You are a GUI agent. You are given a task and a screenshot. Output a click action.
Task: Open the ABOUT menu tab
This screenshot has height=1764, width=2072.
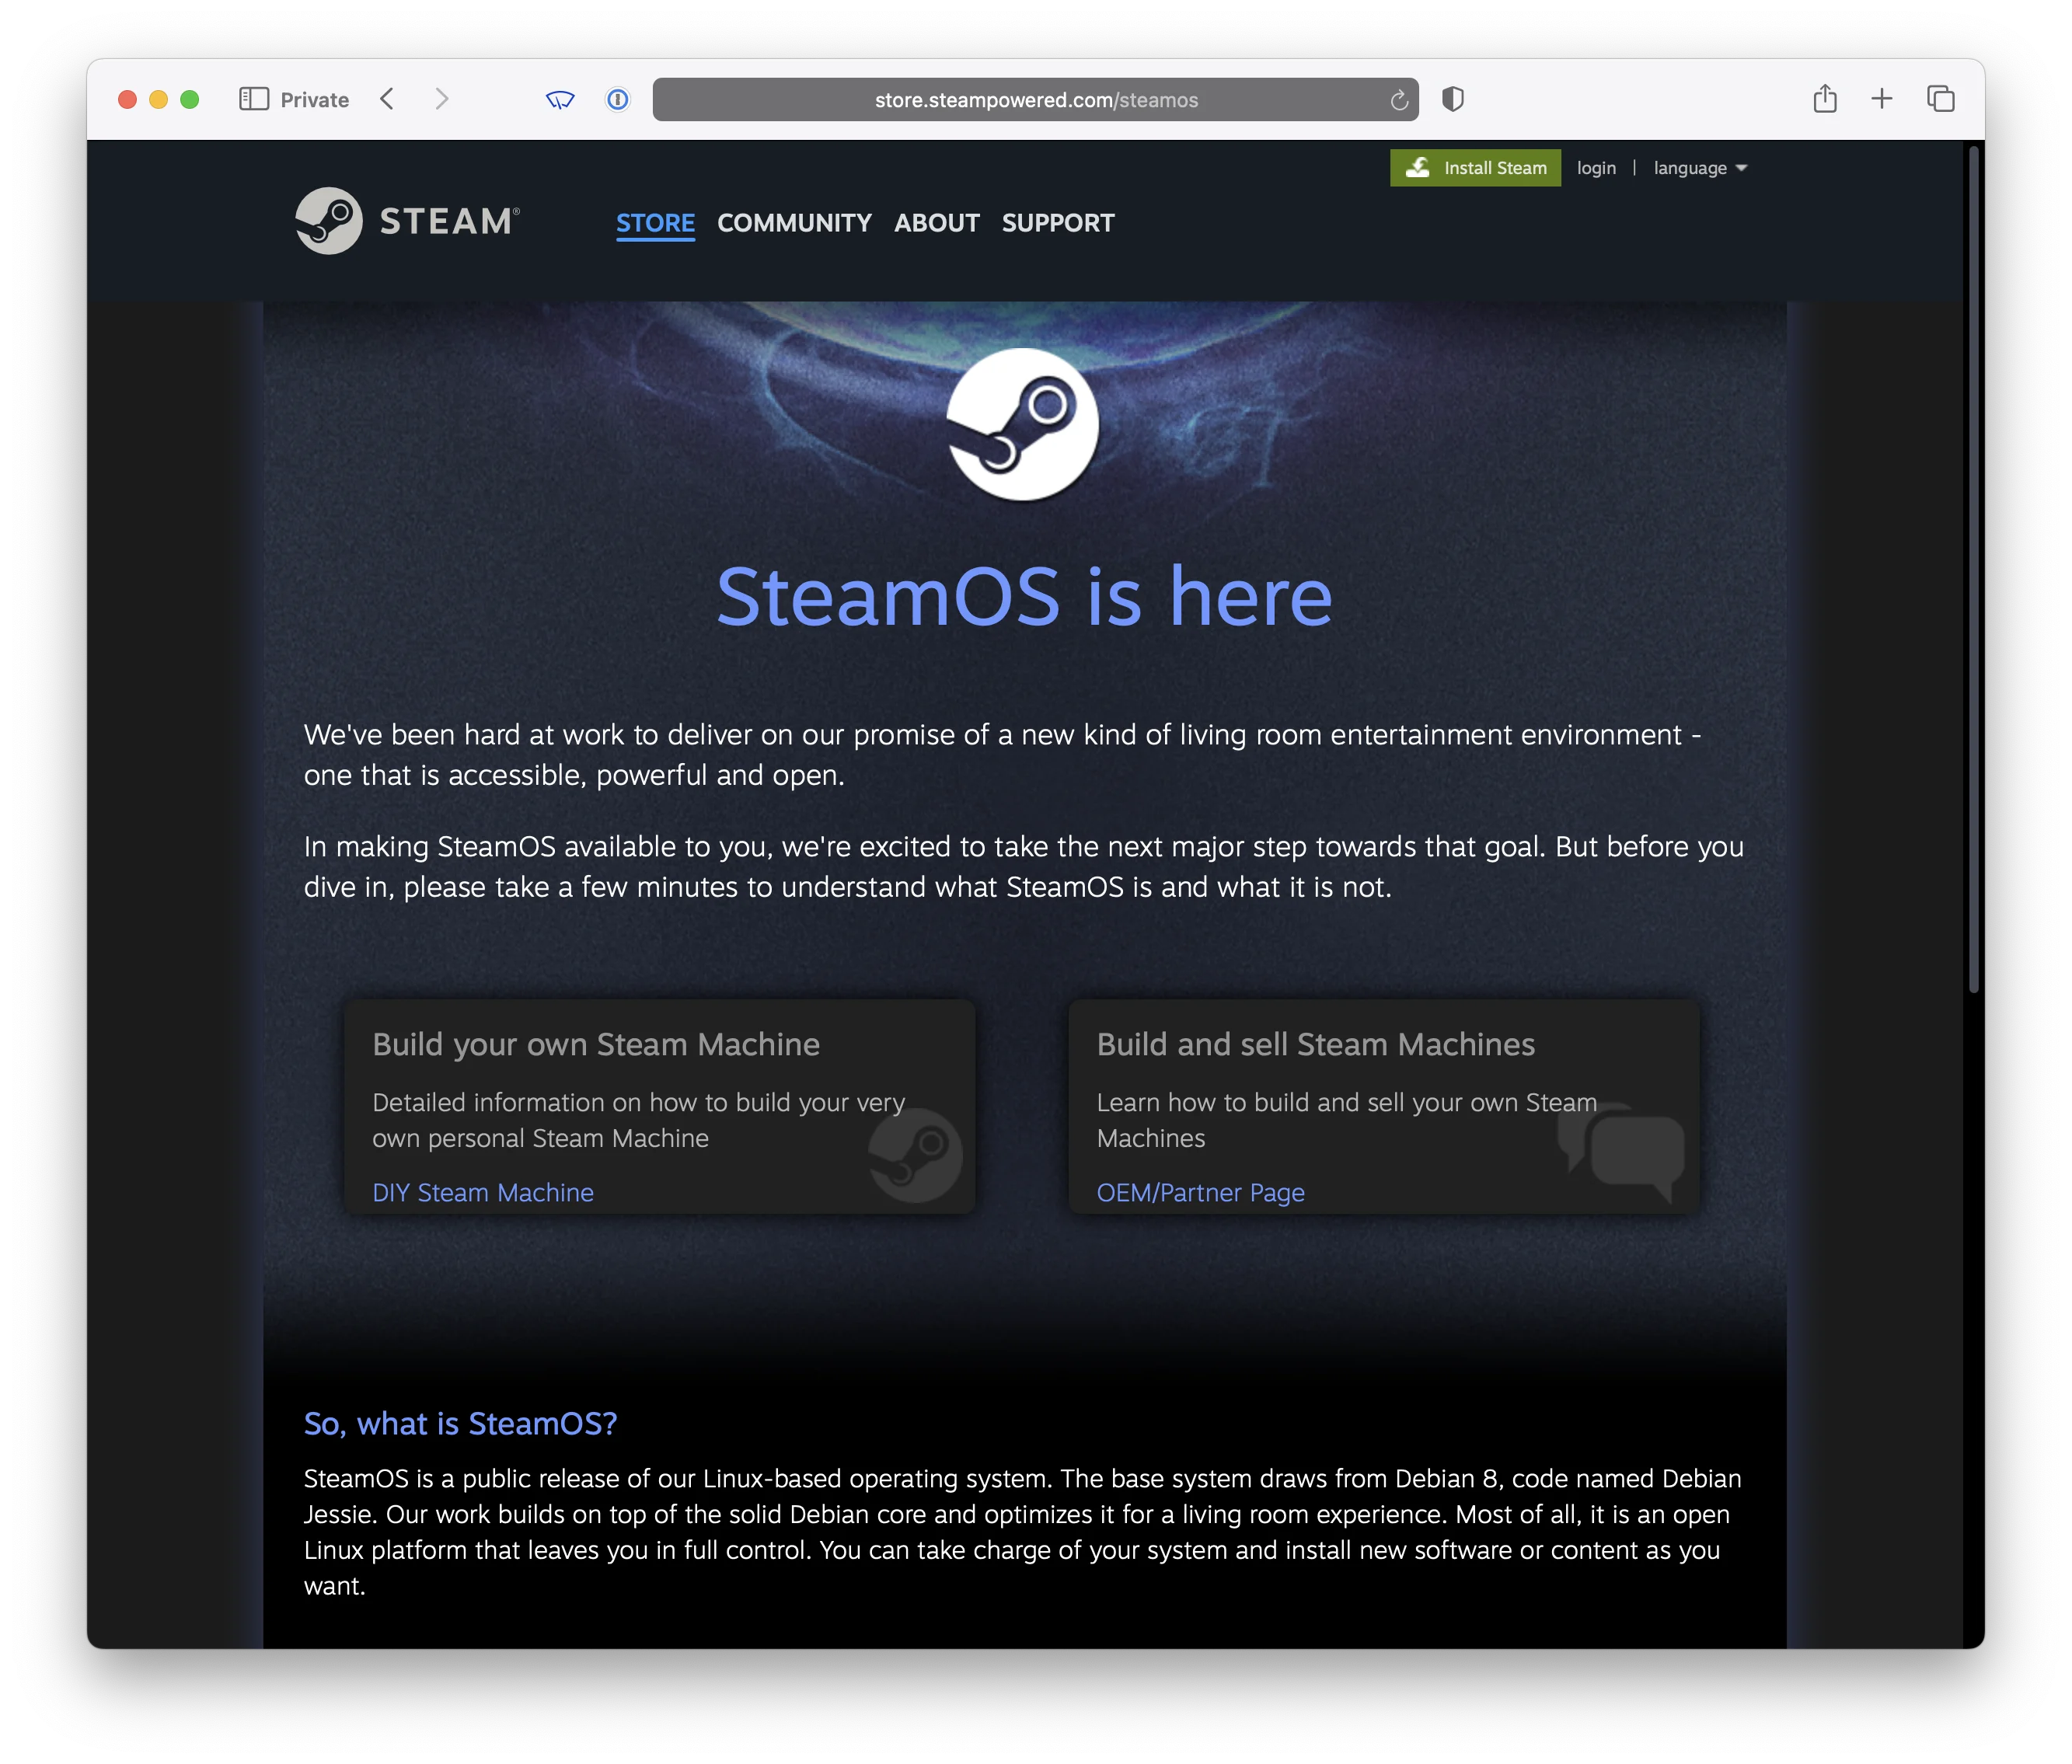pyautogui.click(x=936, y=223)
